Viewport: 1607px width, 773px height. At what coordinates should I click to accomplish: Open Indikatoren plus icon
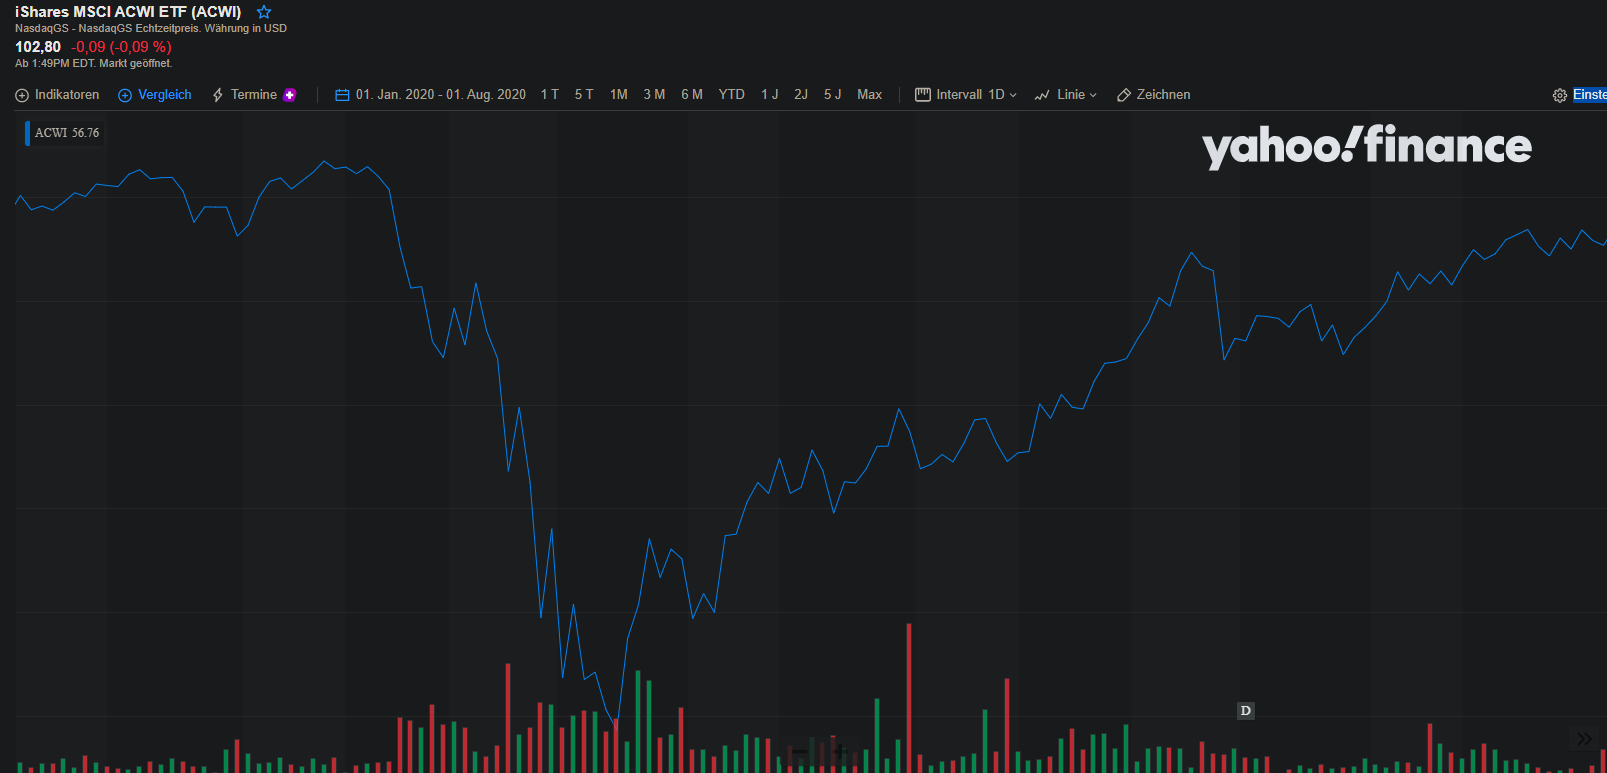coord(22,95)
